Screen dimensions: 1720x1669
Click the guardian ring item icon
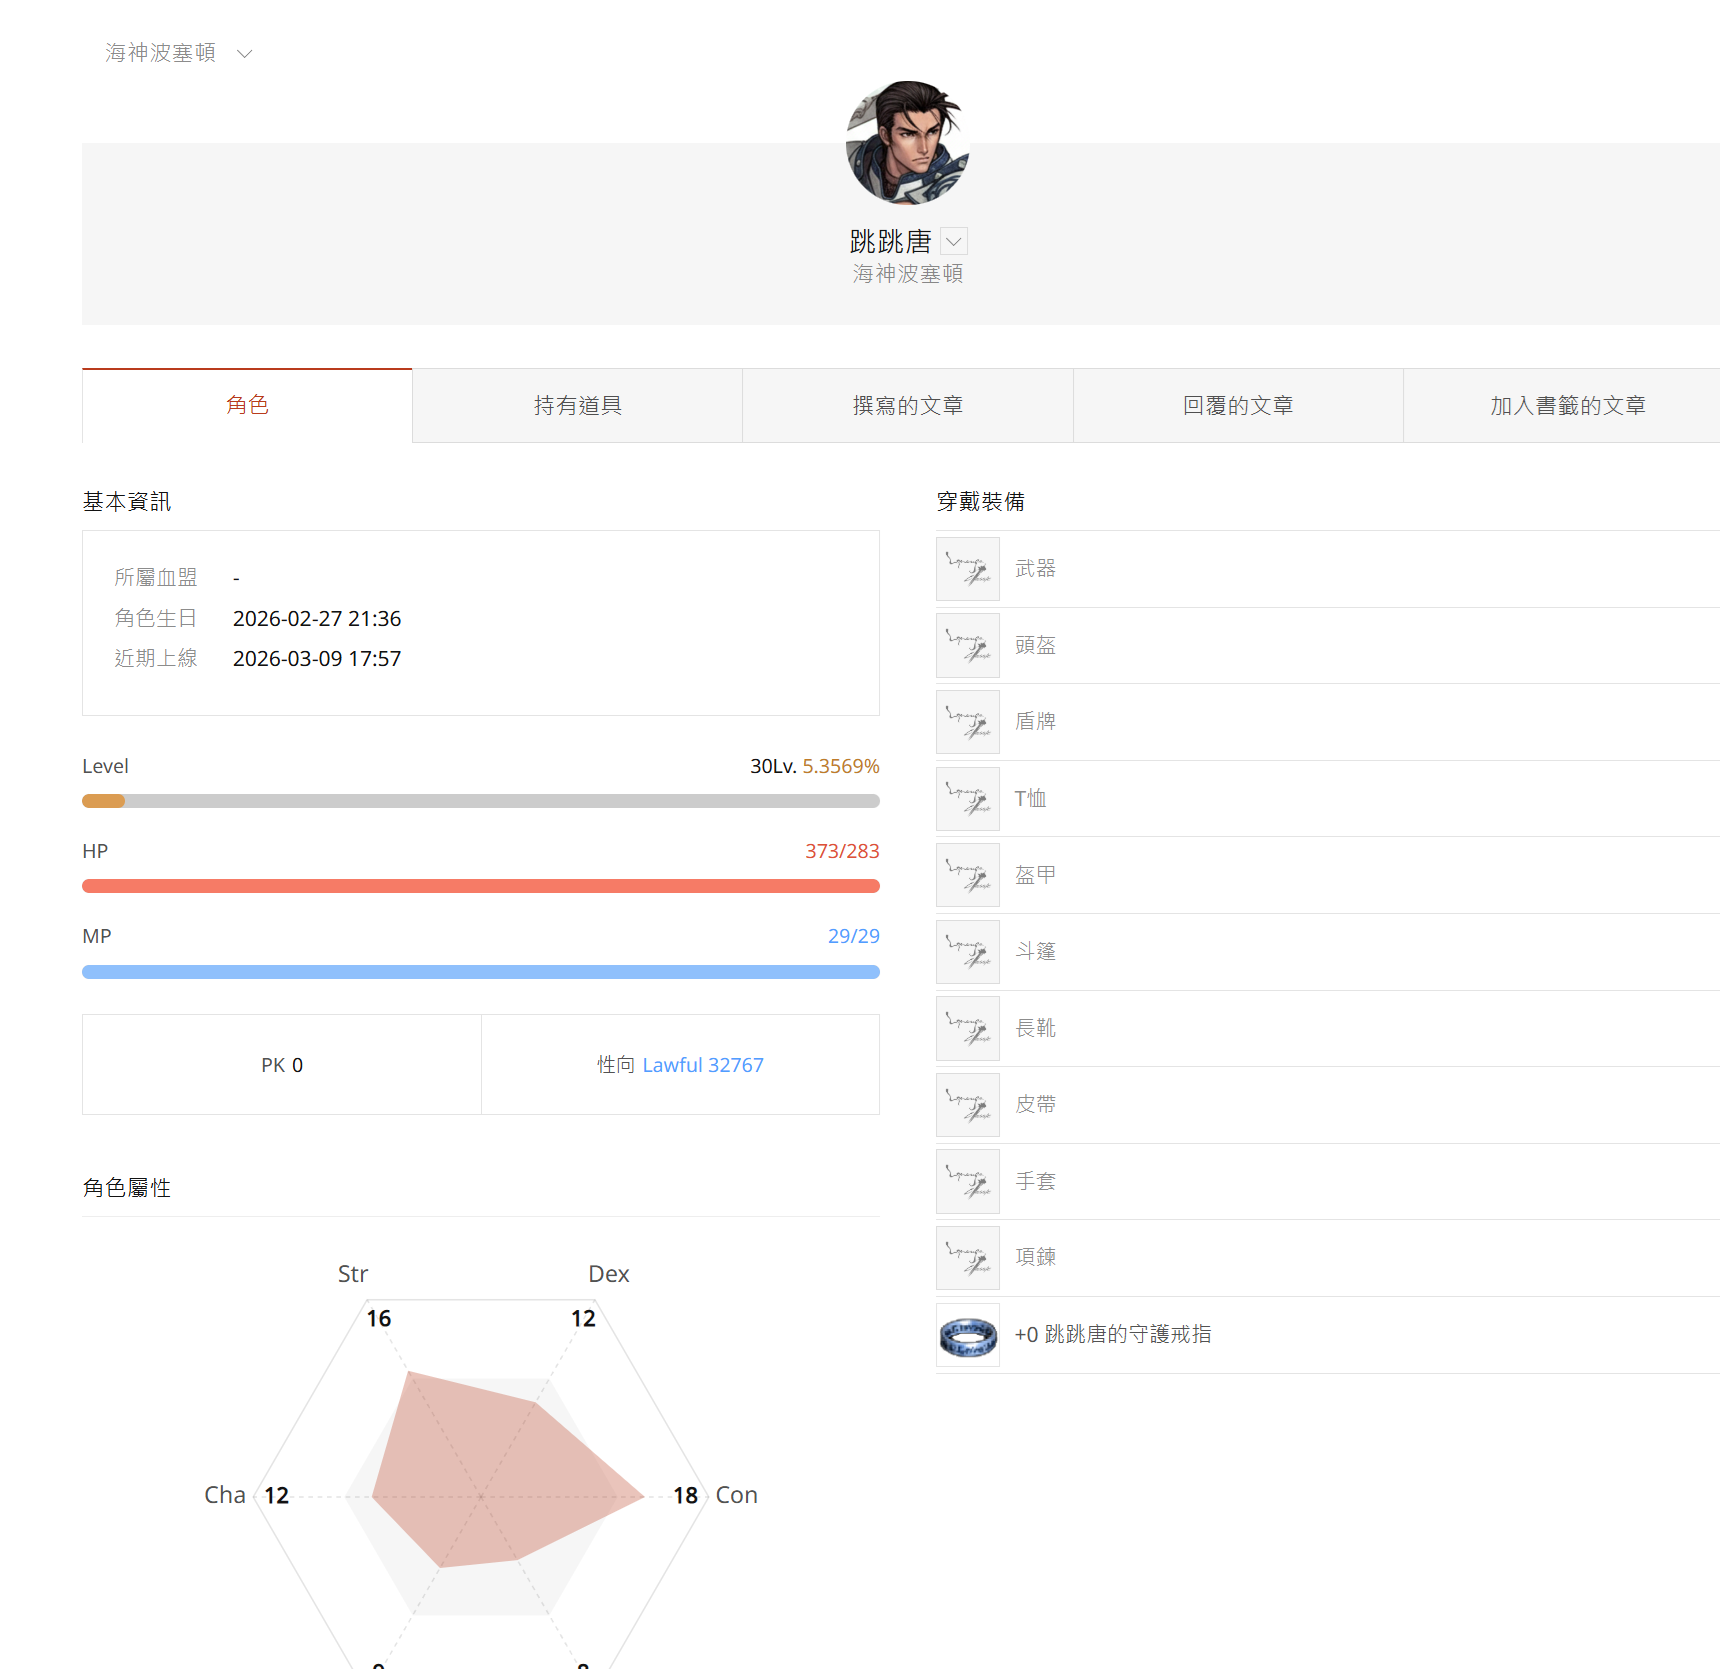(967, 1335)
